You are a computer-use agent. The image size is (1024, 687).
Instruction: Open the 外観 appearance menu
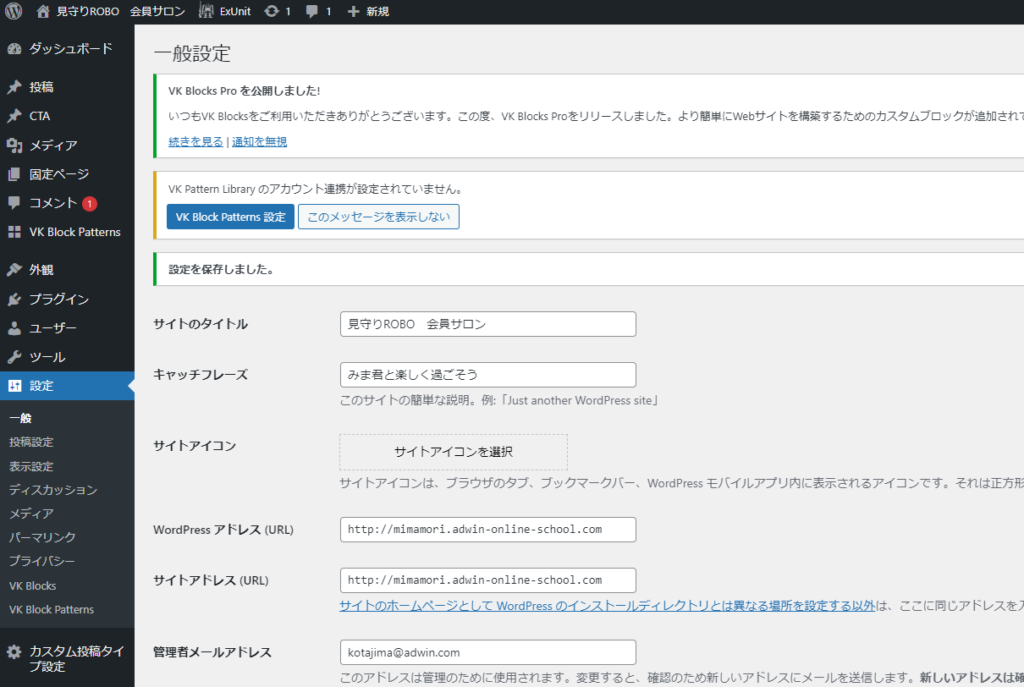click(41, 270)
